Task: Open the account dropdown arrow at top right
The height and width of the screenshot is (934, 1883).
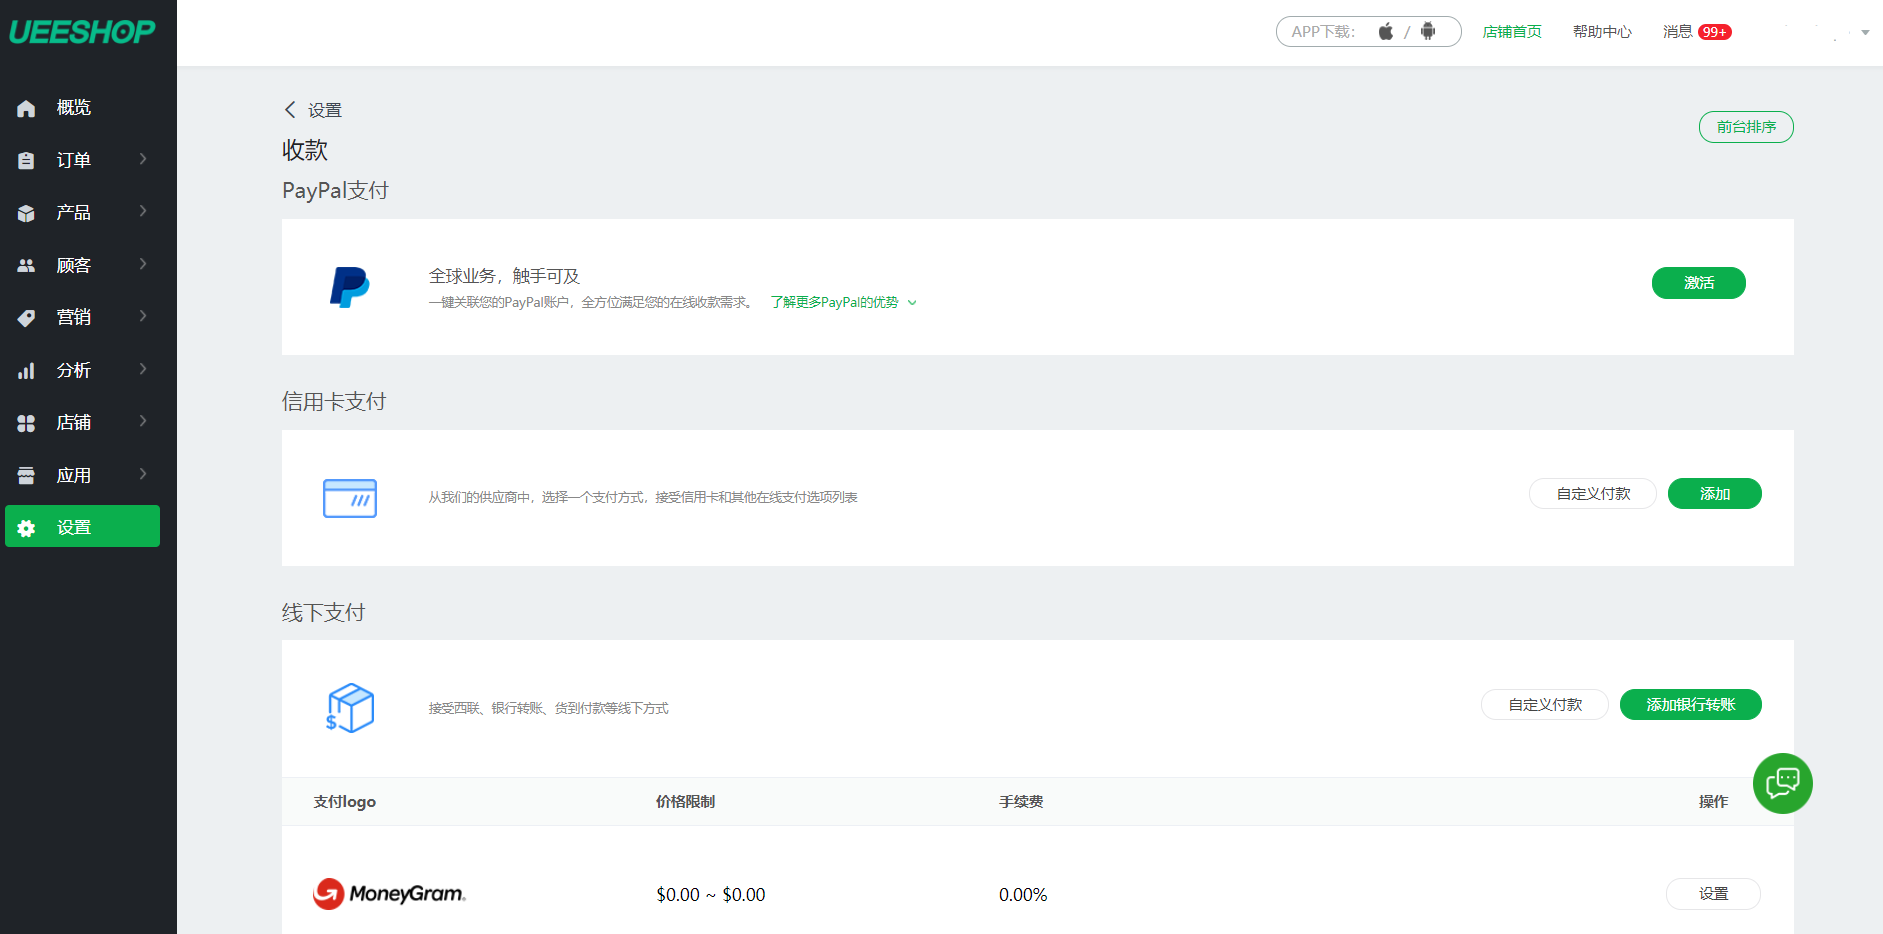Action: 1865,32
